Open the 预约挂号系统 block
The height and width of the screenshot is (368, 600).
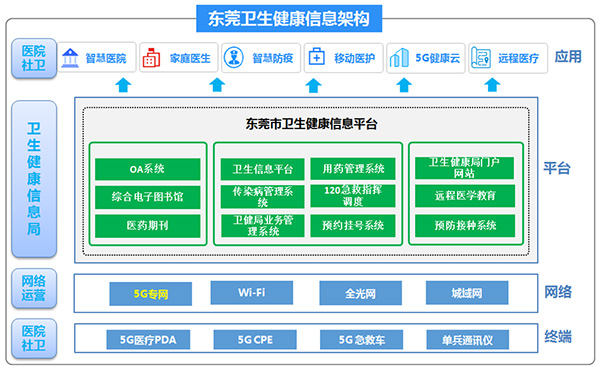coord(353,225)
